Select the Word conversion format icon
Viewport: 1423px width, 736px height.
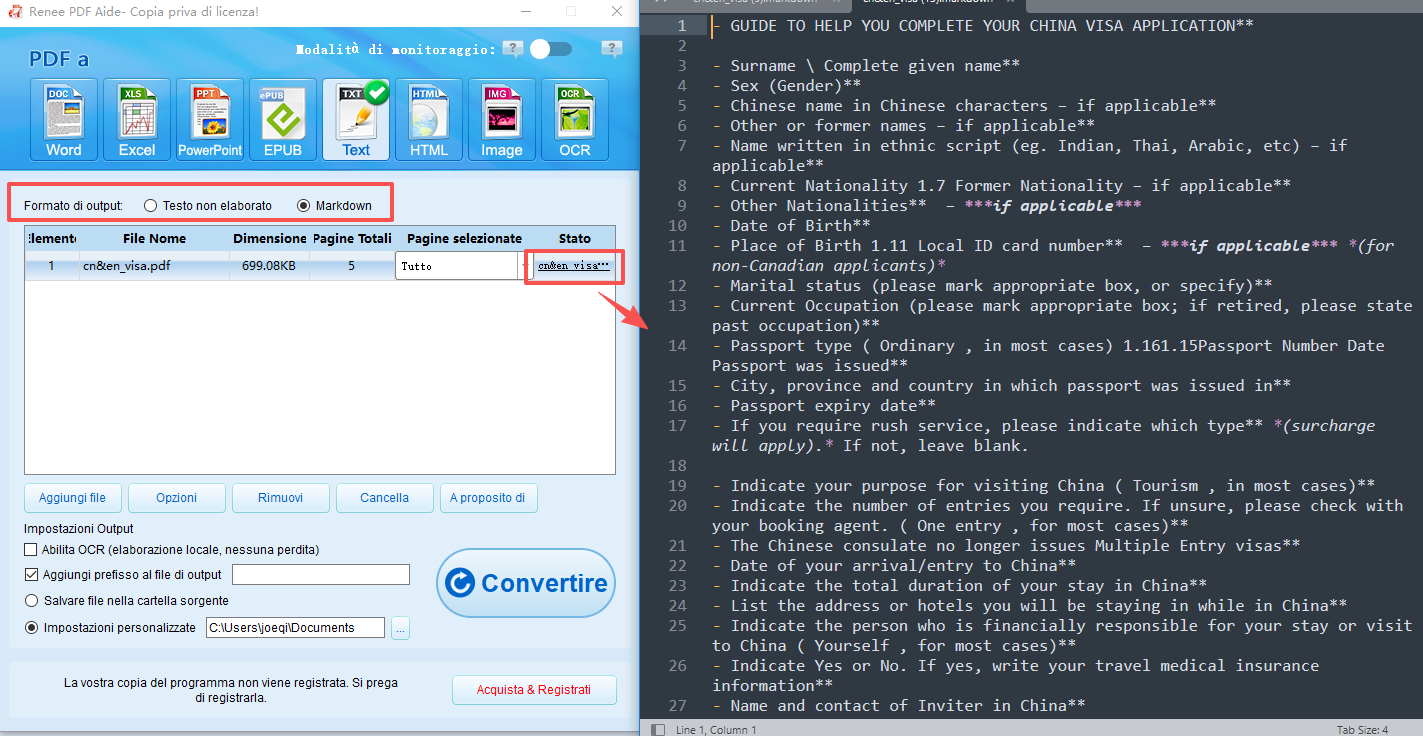coord(63,118)
